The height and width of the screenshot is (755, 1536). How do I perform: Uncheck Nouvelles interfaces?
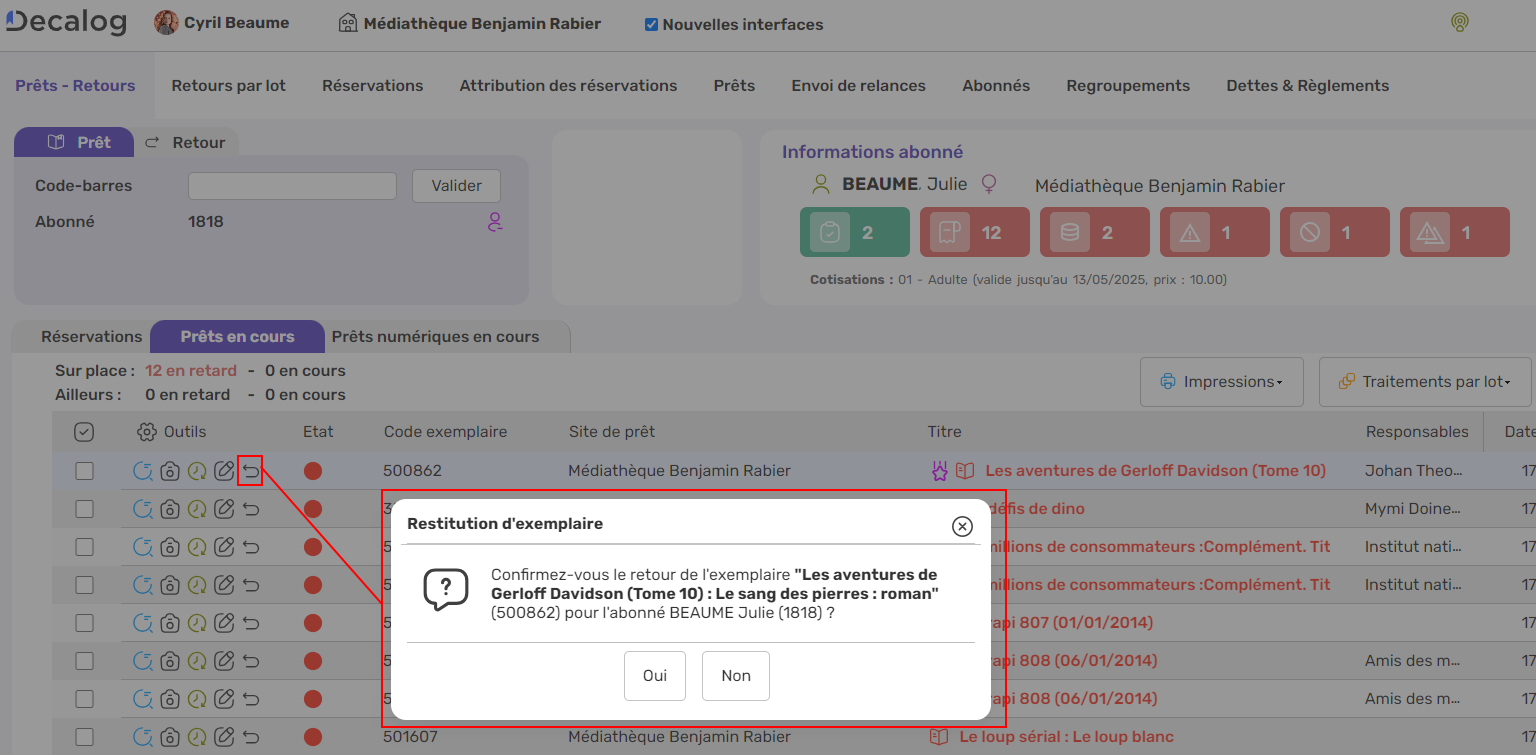tap(651, 24)
